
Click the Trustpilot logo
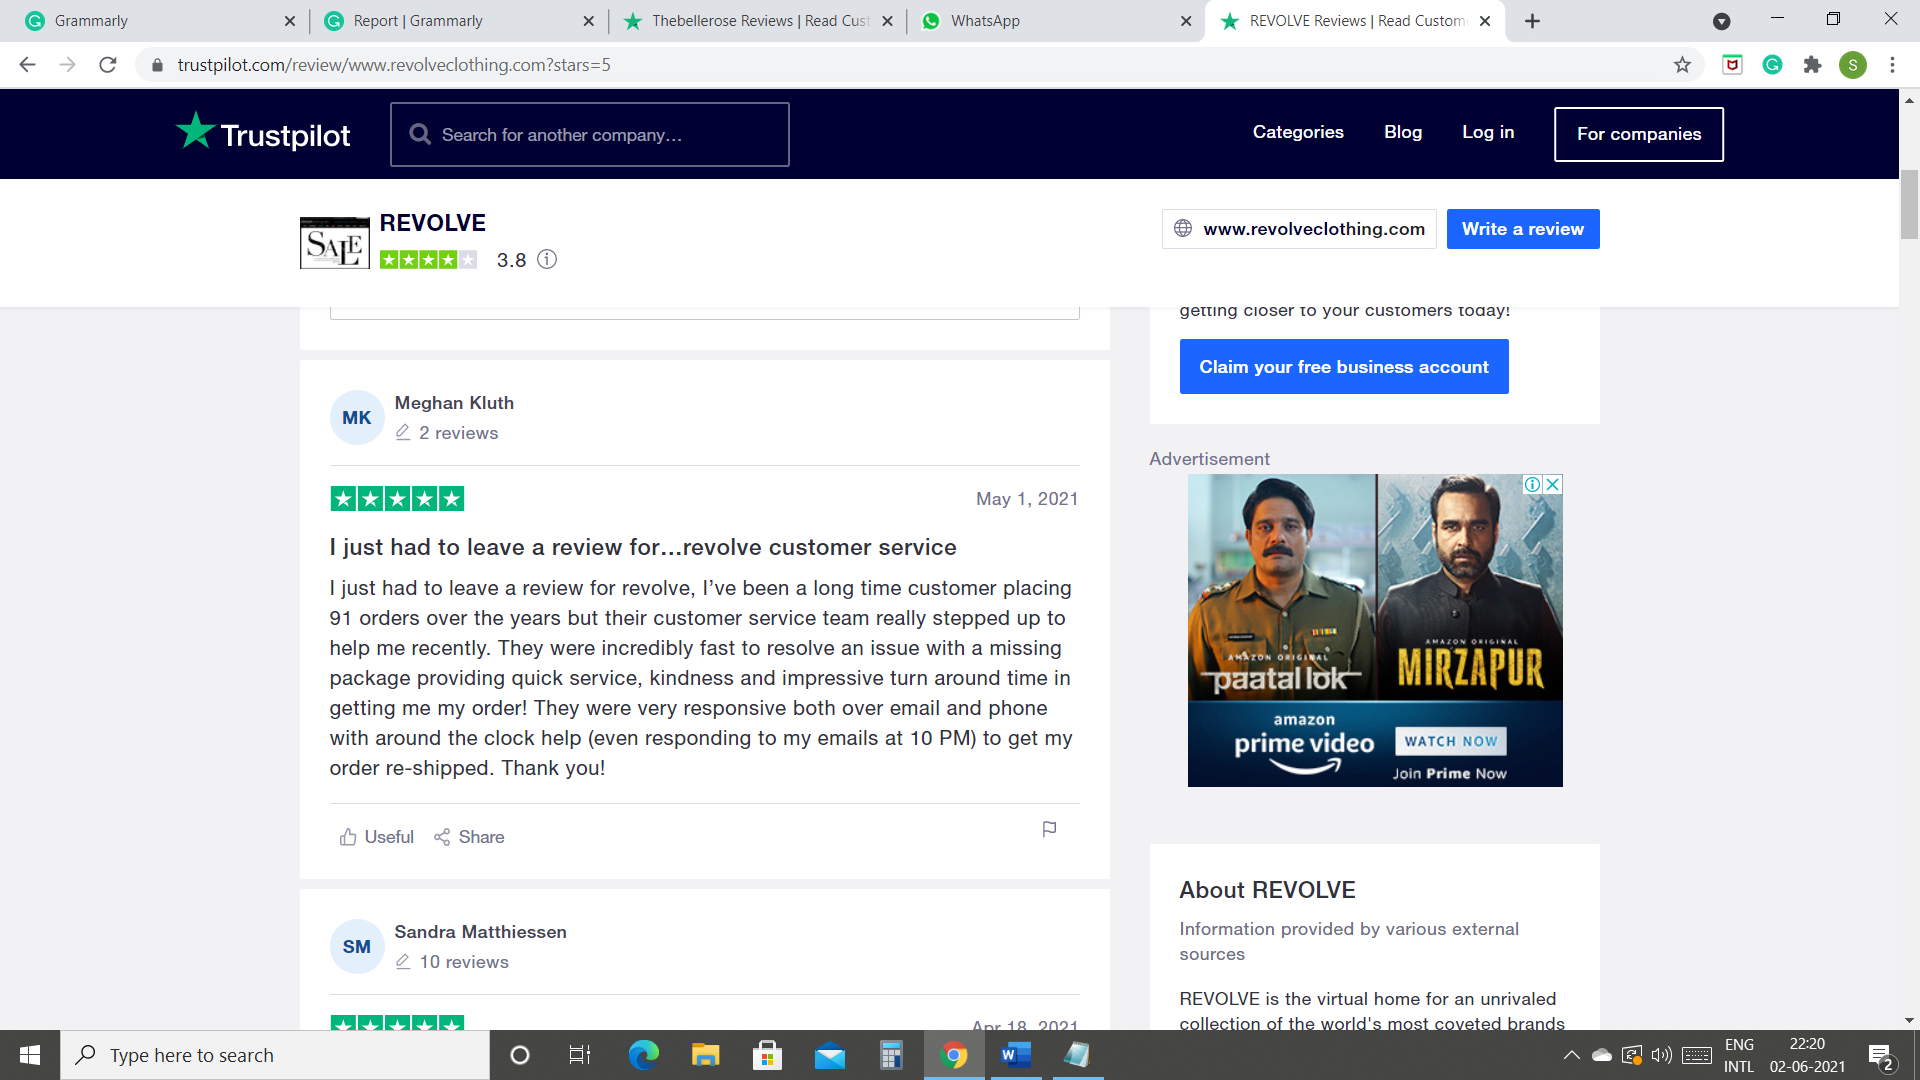point(263,133)
